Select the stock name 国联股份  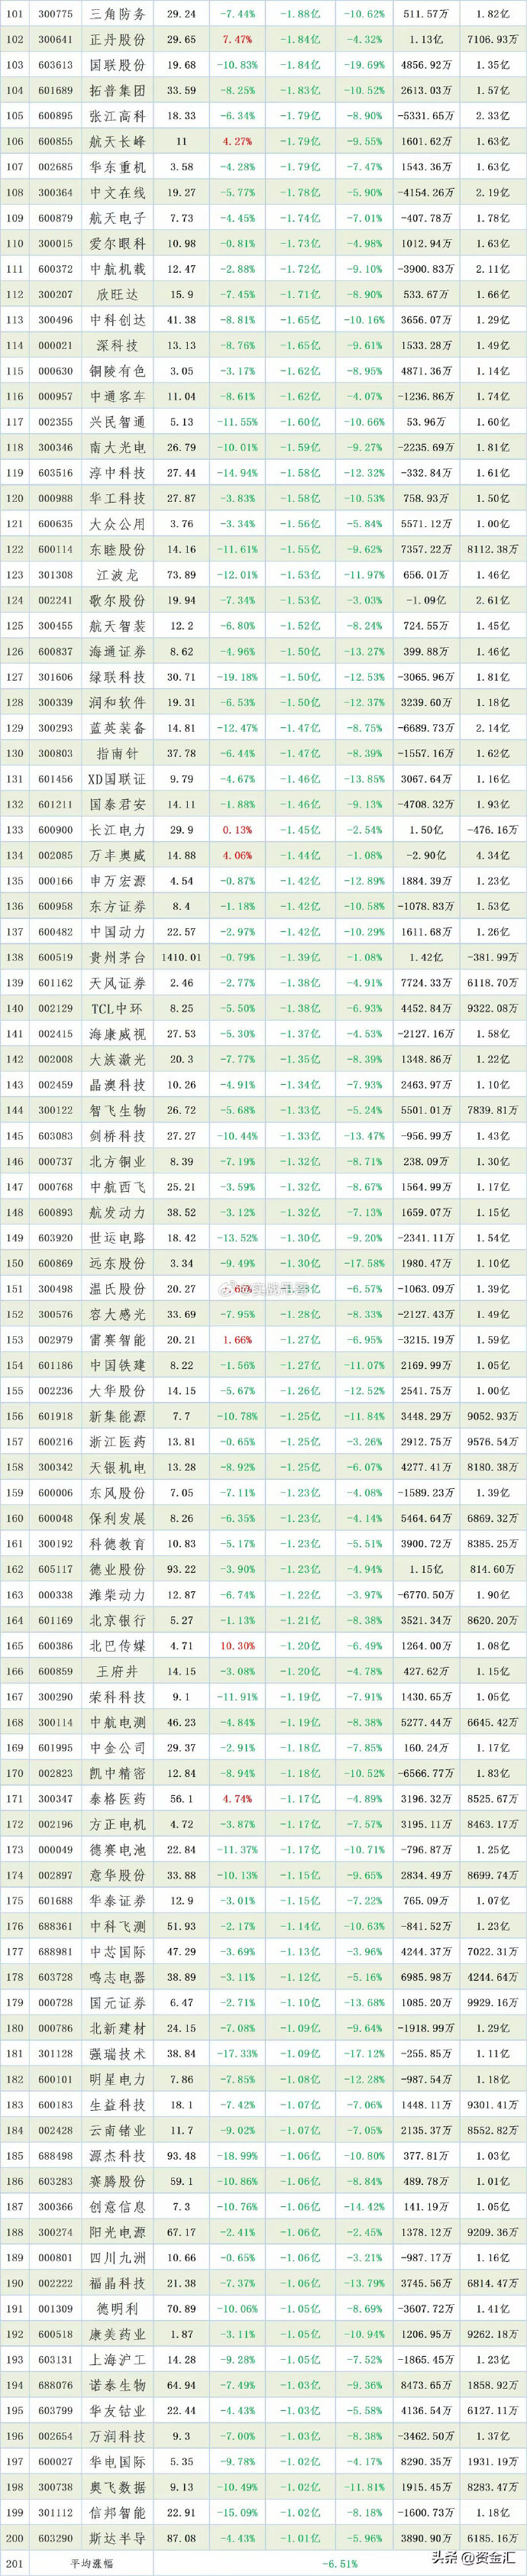(118, 65)
